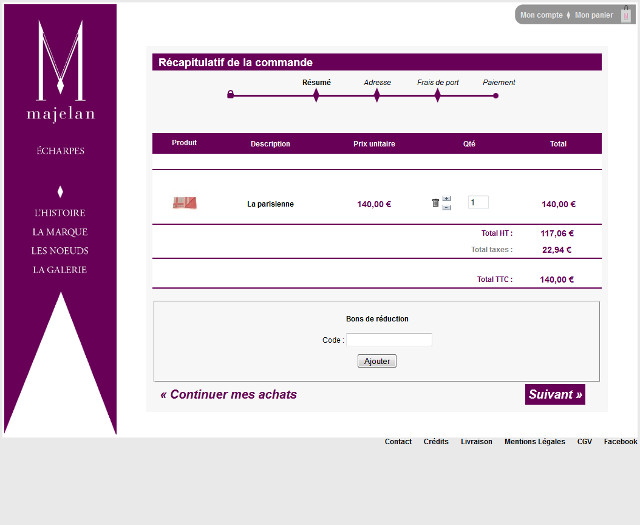This screenshot has width=640, height=525.
Task: Click the trash icon to remove La parisienne
Action: click(435, 203)
